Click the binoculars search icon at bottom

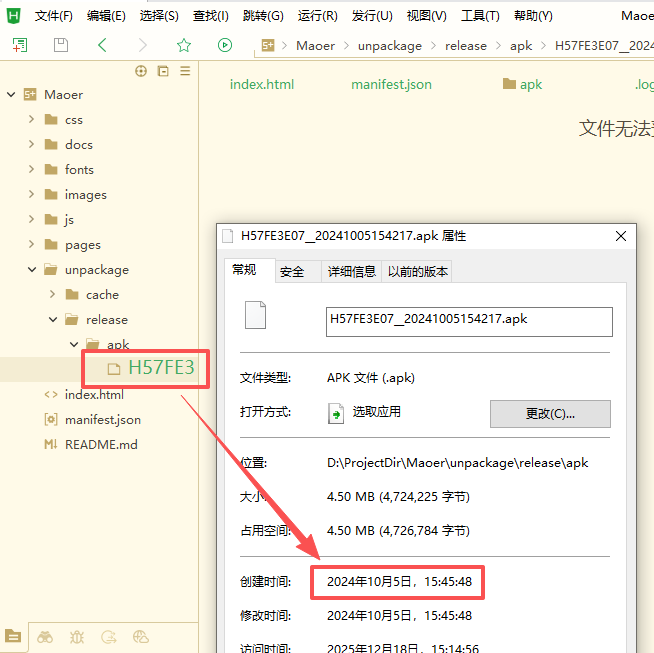pyautogui.click(x=45, y=637)
